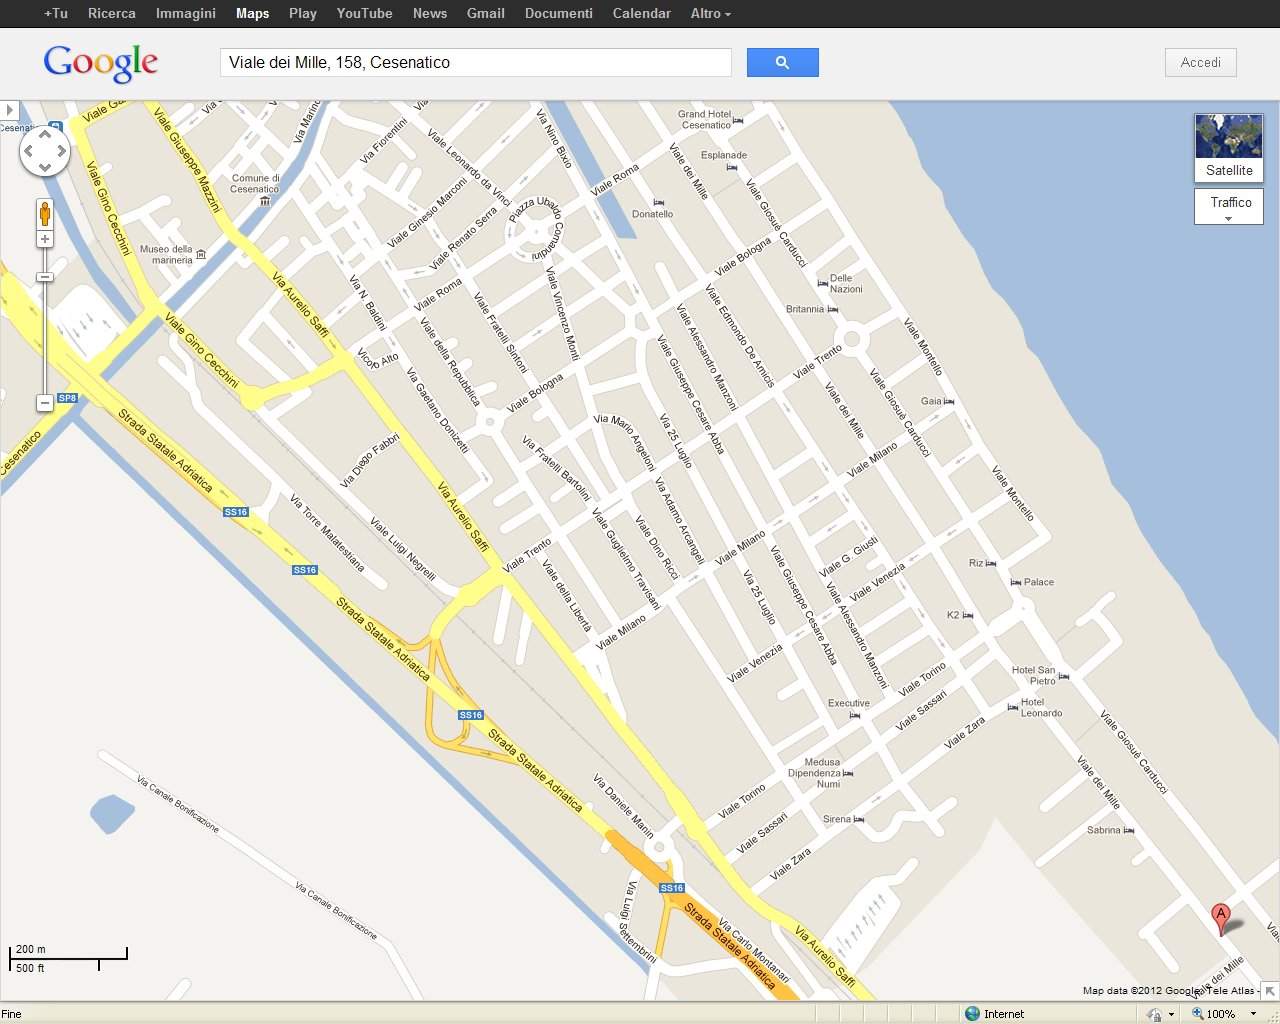The width and height of the screenshot is (1280, 1024).
Task: Click the Hotel Leonardo icon
Action: click(1012, 705)
